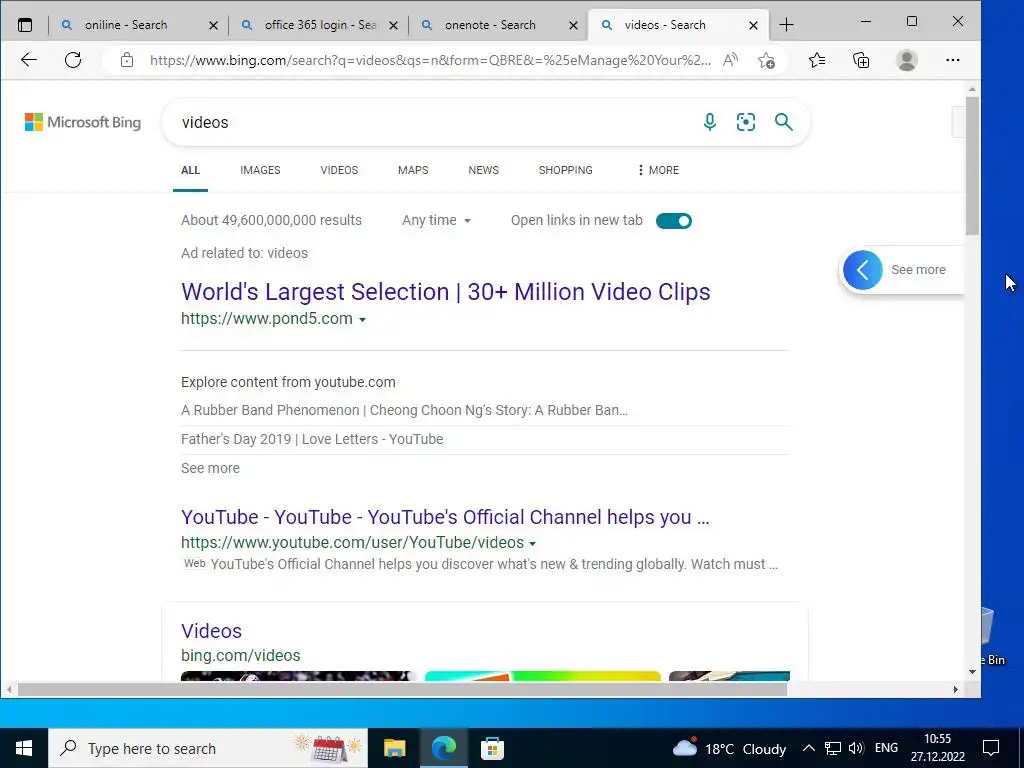View site information via the lock icon
This screenshot has height=768, width=1024.
(127, 61)
